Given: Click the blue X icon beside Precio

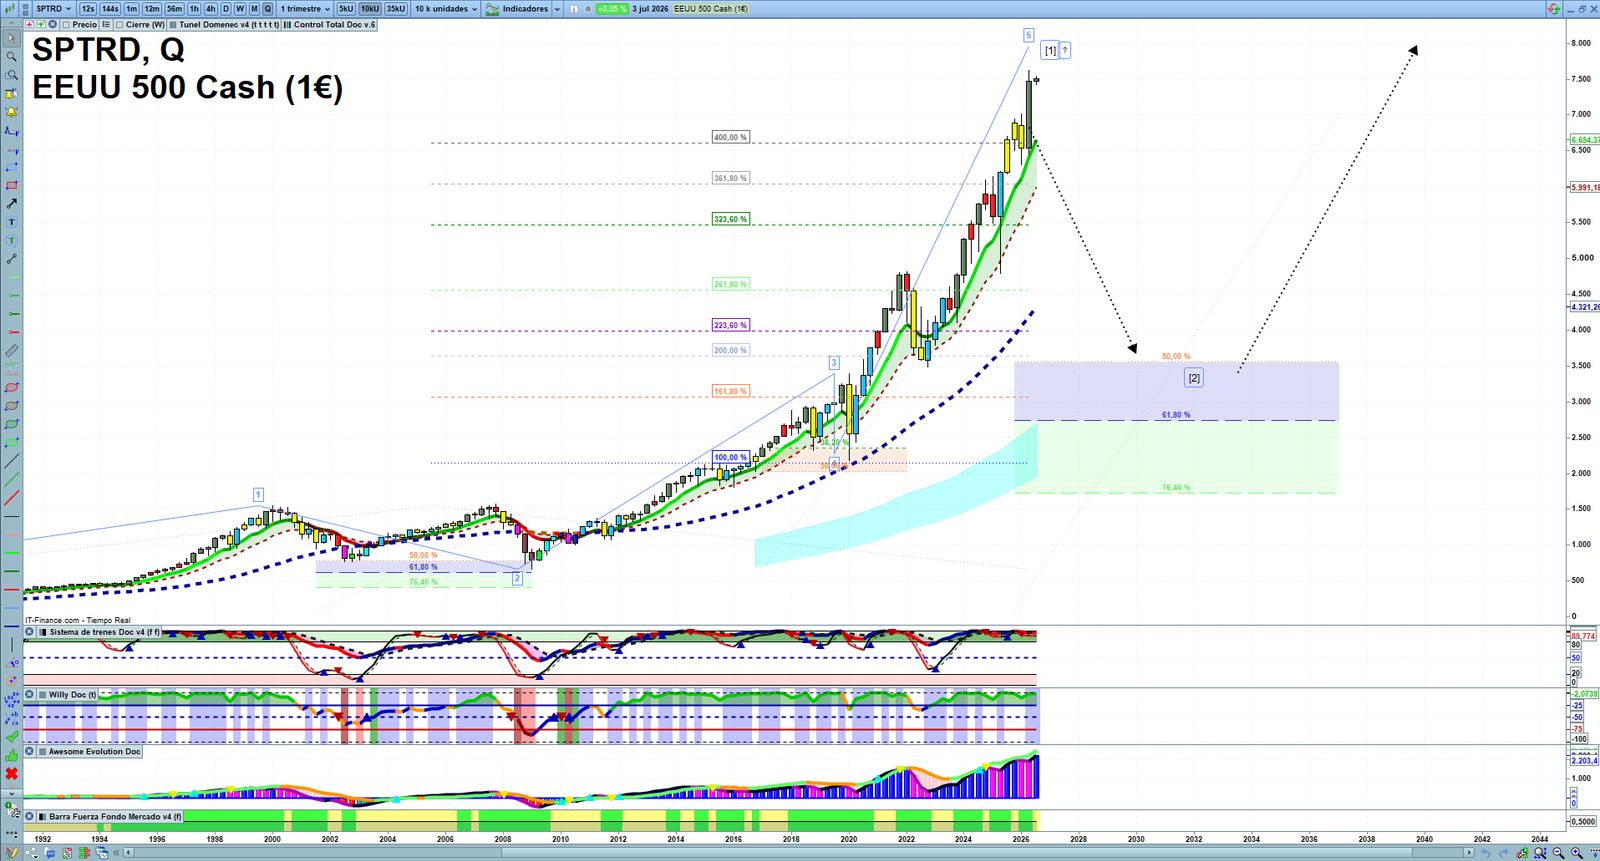Looking at the screenshot, I should [x=52, y=25].
